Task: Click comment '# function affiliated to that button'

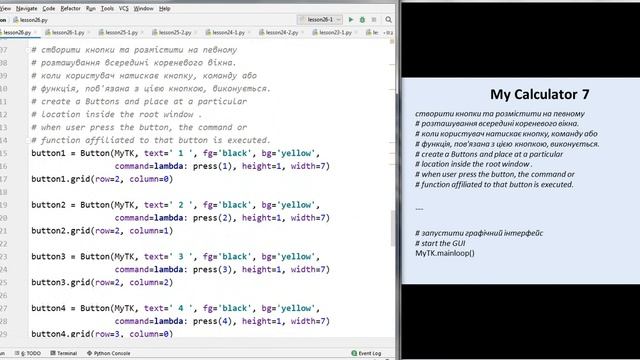Action: 151,140
